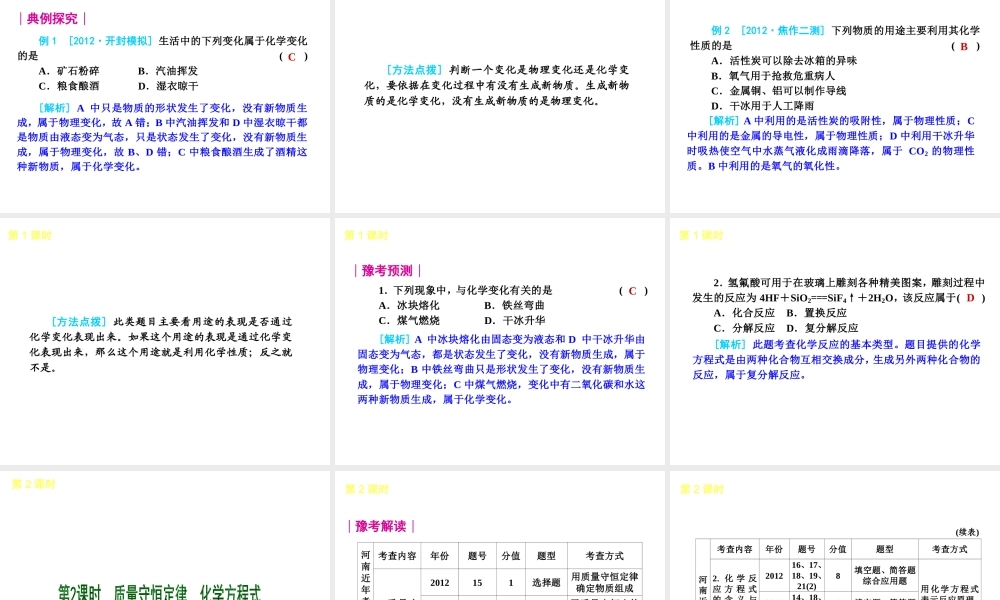Click 第2课时 label on 豫考解读 slide
The image size is (1000, 600).
pyautogui.click(x=367, y=489)
